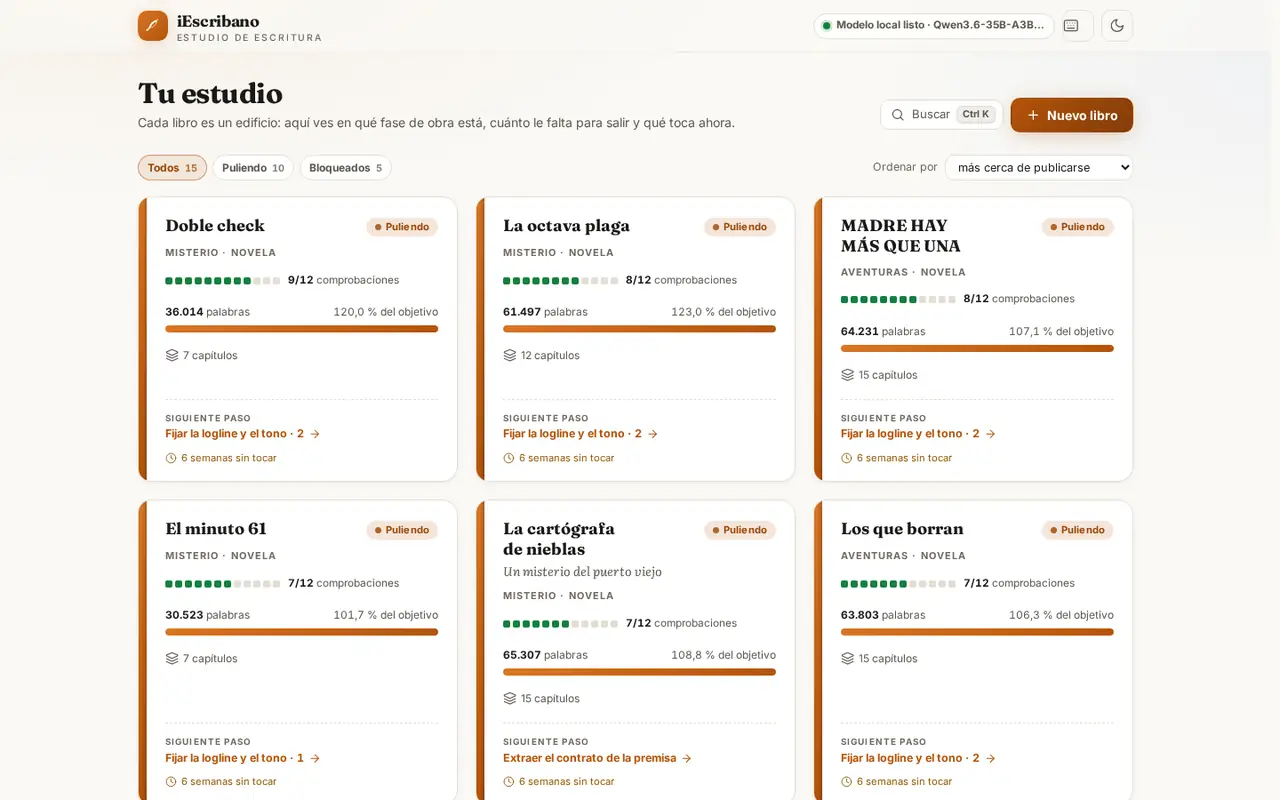
Task: Click the clock icon on El minuto 61
Action: click(x=171, y=782)
